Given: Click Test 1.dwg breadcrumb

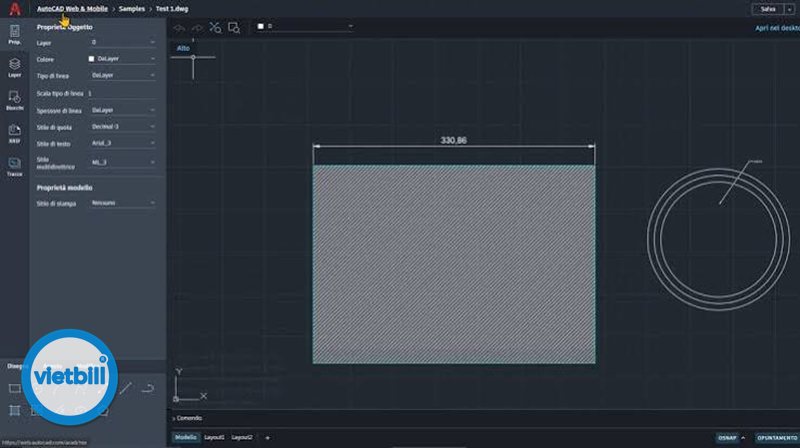Looking at the screenshot, I should pos(172,9).
